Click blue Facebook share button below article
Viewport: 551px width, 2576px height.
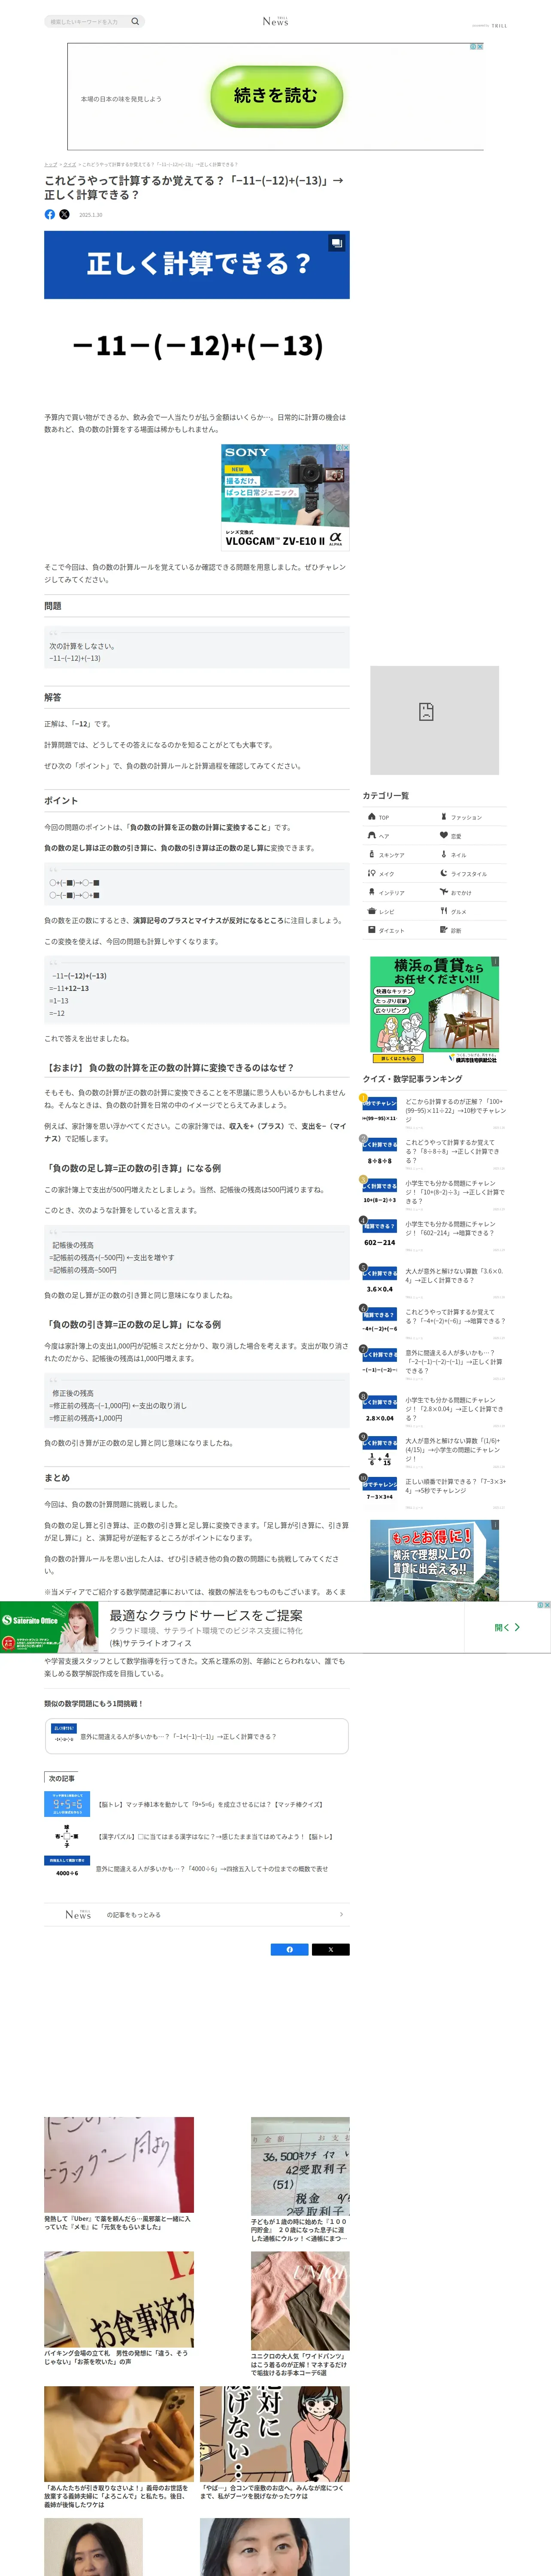pyautogui.click(x=290, y=1949)
